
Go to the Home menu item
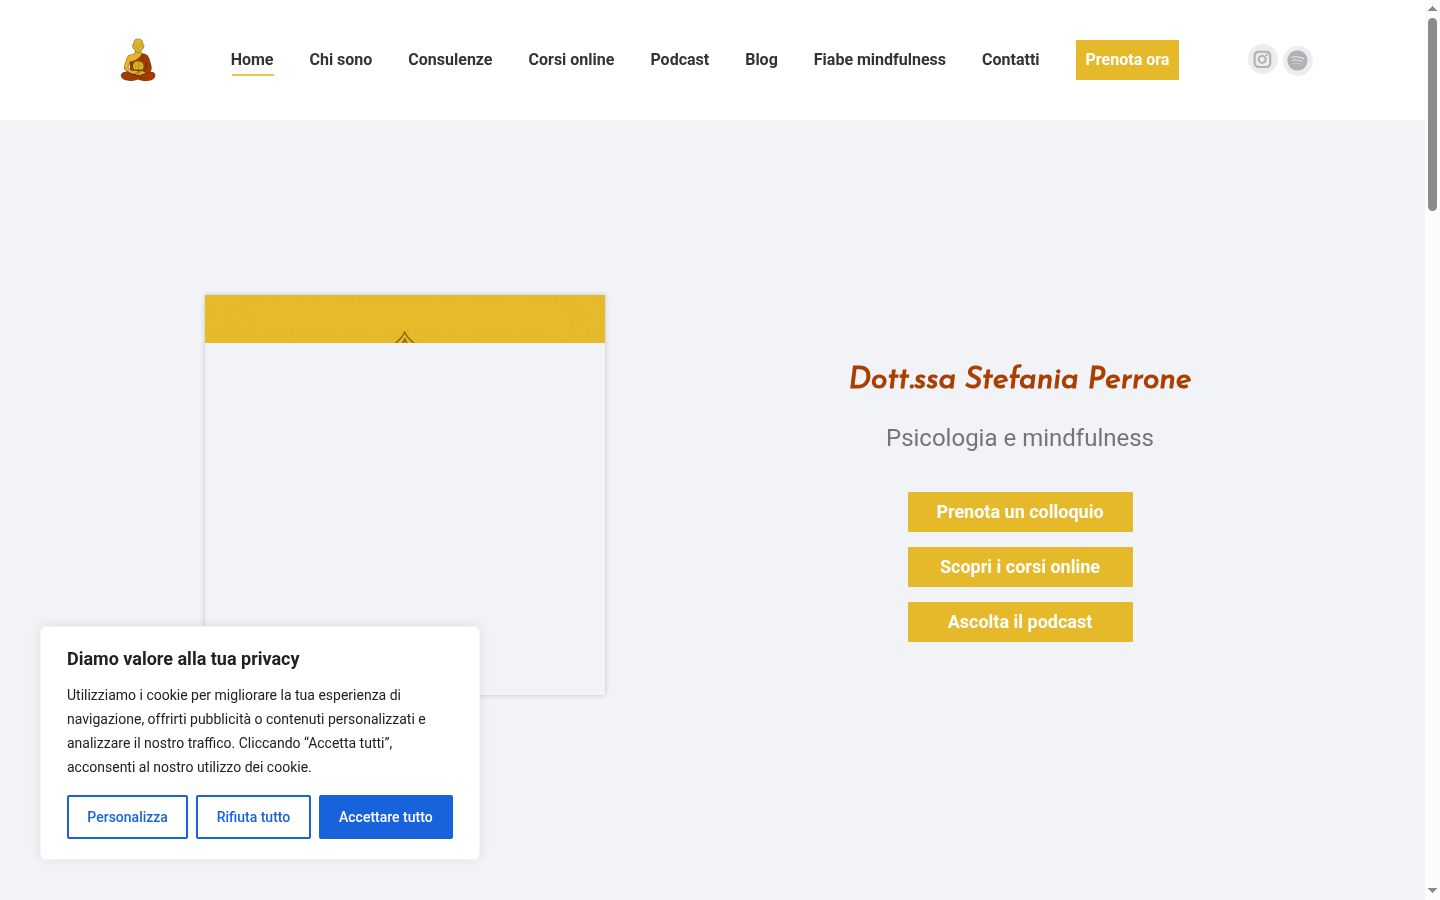pyautogui.click(x=252, y=60)
